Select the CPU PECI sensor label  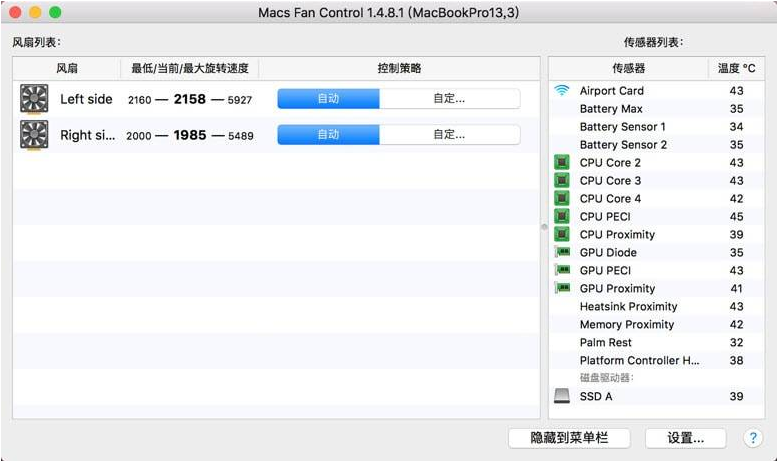605,216
